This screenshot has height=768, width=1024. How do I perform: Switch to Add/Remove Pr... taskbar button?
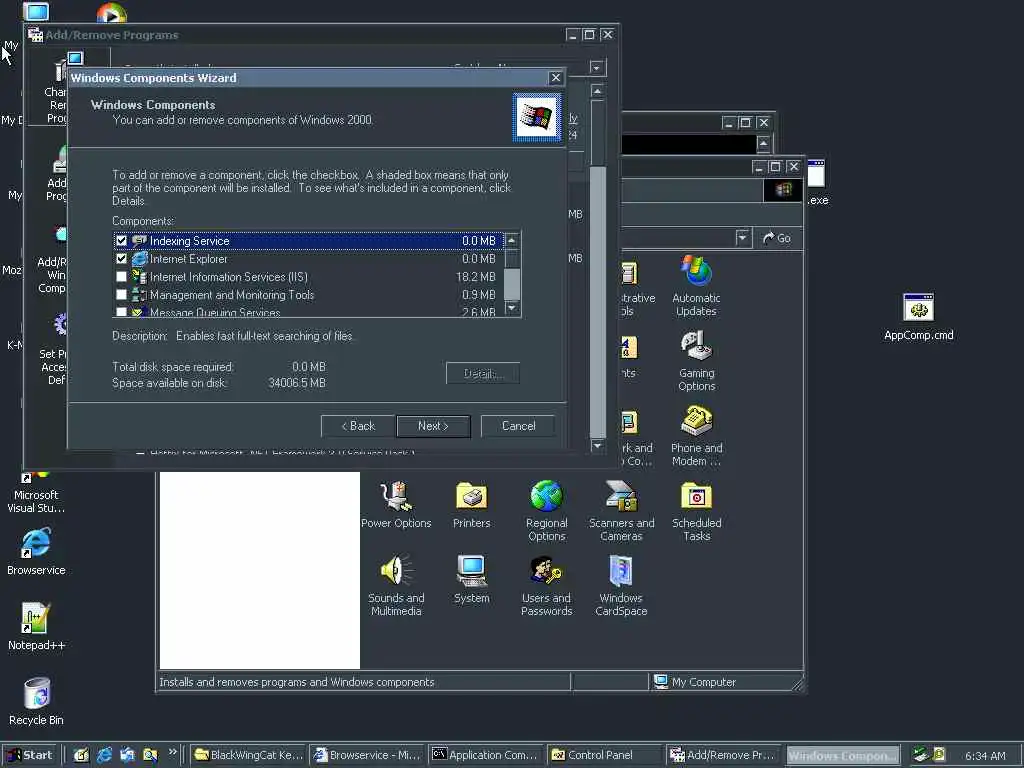point(724,755)
